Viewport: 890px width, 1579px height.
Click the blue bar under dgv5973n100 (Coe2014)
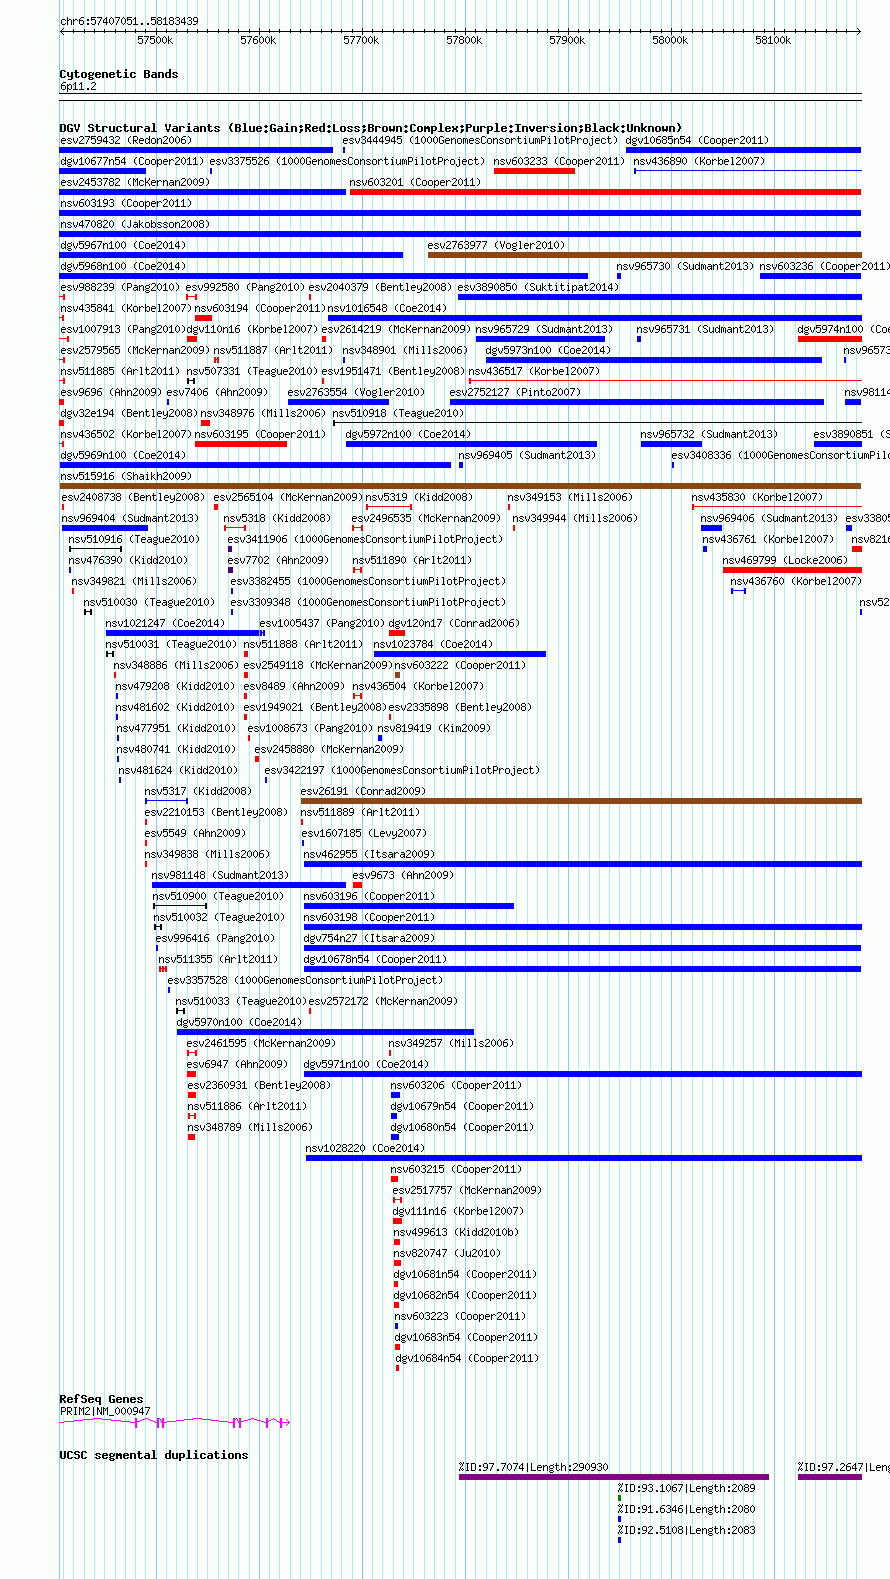(x=654, y=360)
